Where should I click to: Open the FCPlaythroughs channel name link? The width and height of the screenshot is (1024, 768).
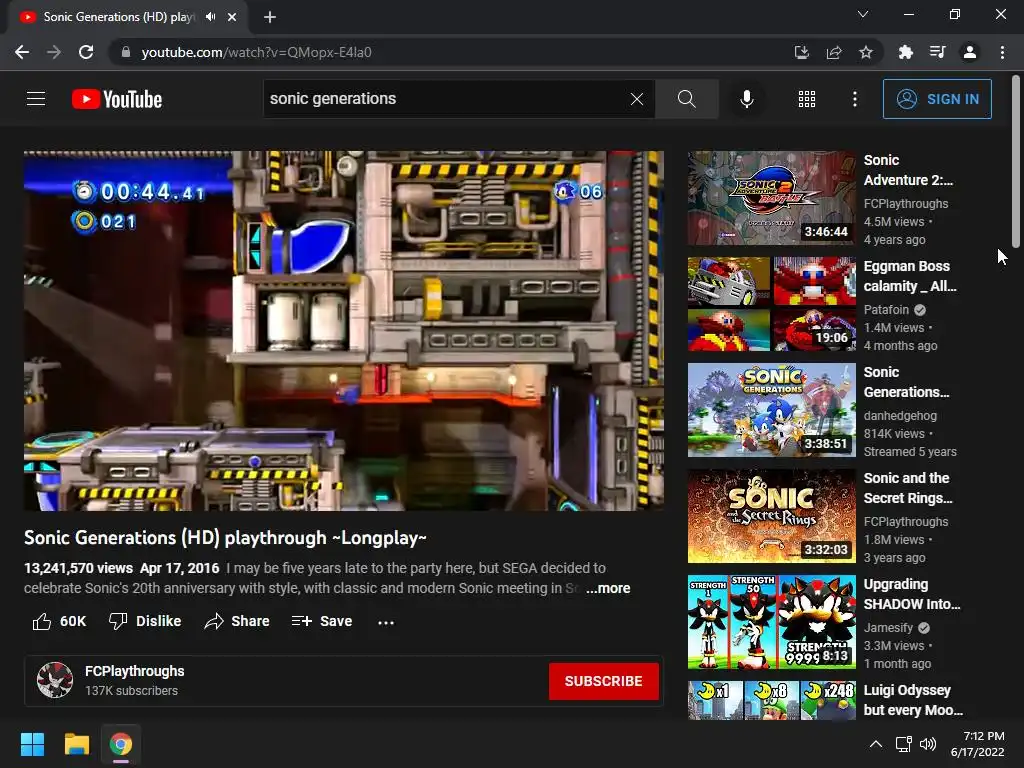point(135,671)
